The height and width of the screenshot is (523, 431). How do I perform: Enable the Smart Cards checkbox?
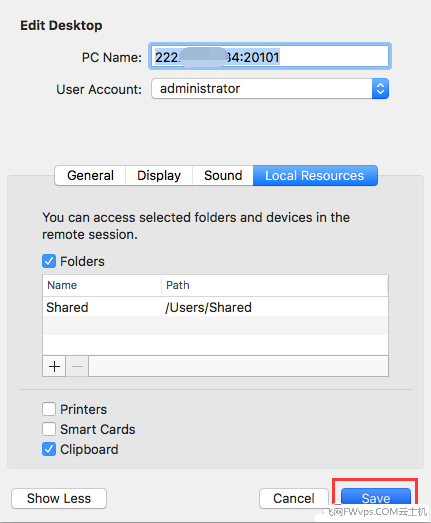(x=49, y=429)
